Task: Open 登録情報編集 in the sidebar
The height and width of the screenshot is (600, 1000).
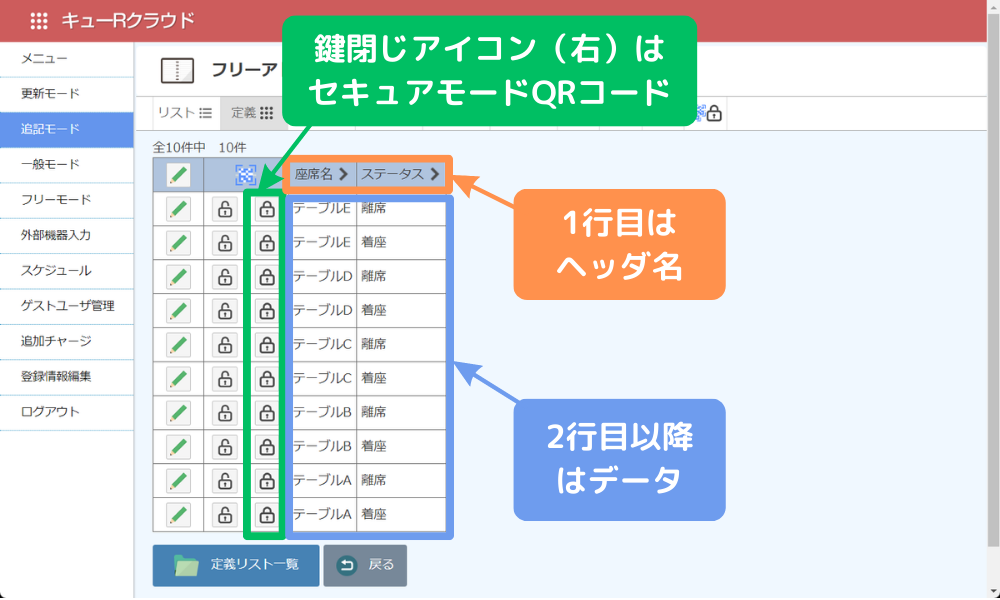Action: click(x=66, y=377)
